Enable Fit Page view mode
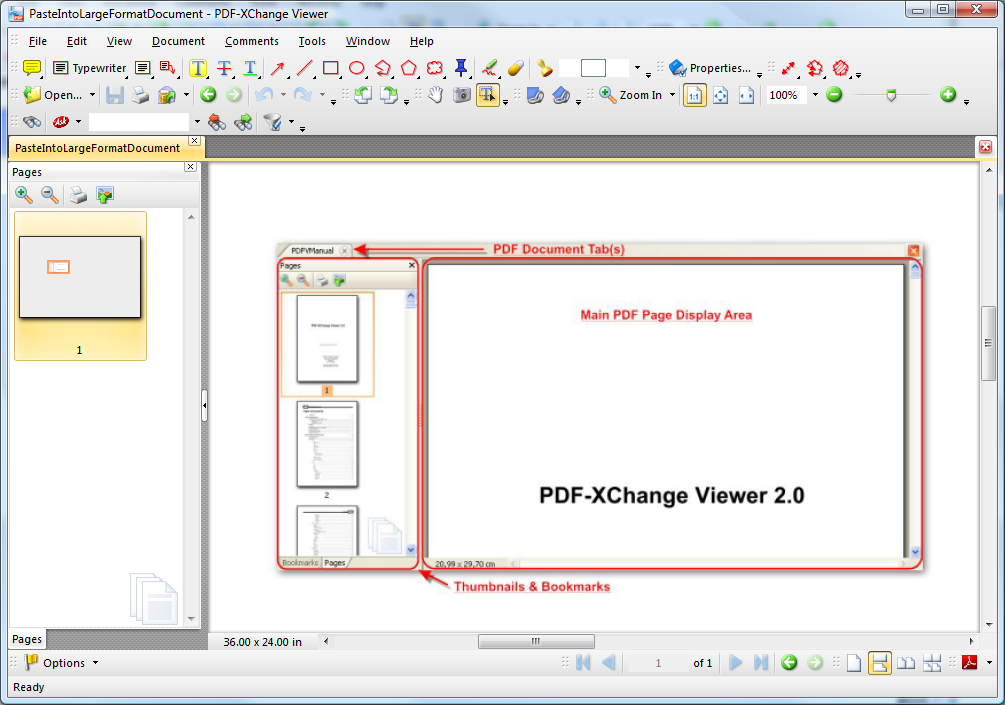 [x=720, y=95]
